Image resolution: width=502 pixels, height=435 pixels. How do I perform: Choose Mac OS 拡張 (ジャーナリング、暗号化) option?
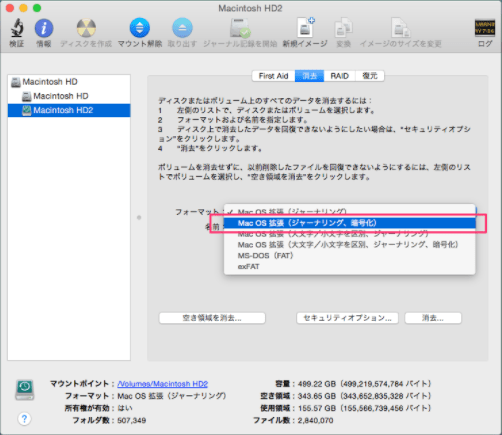click(349, 223)
